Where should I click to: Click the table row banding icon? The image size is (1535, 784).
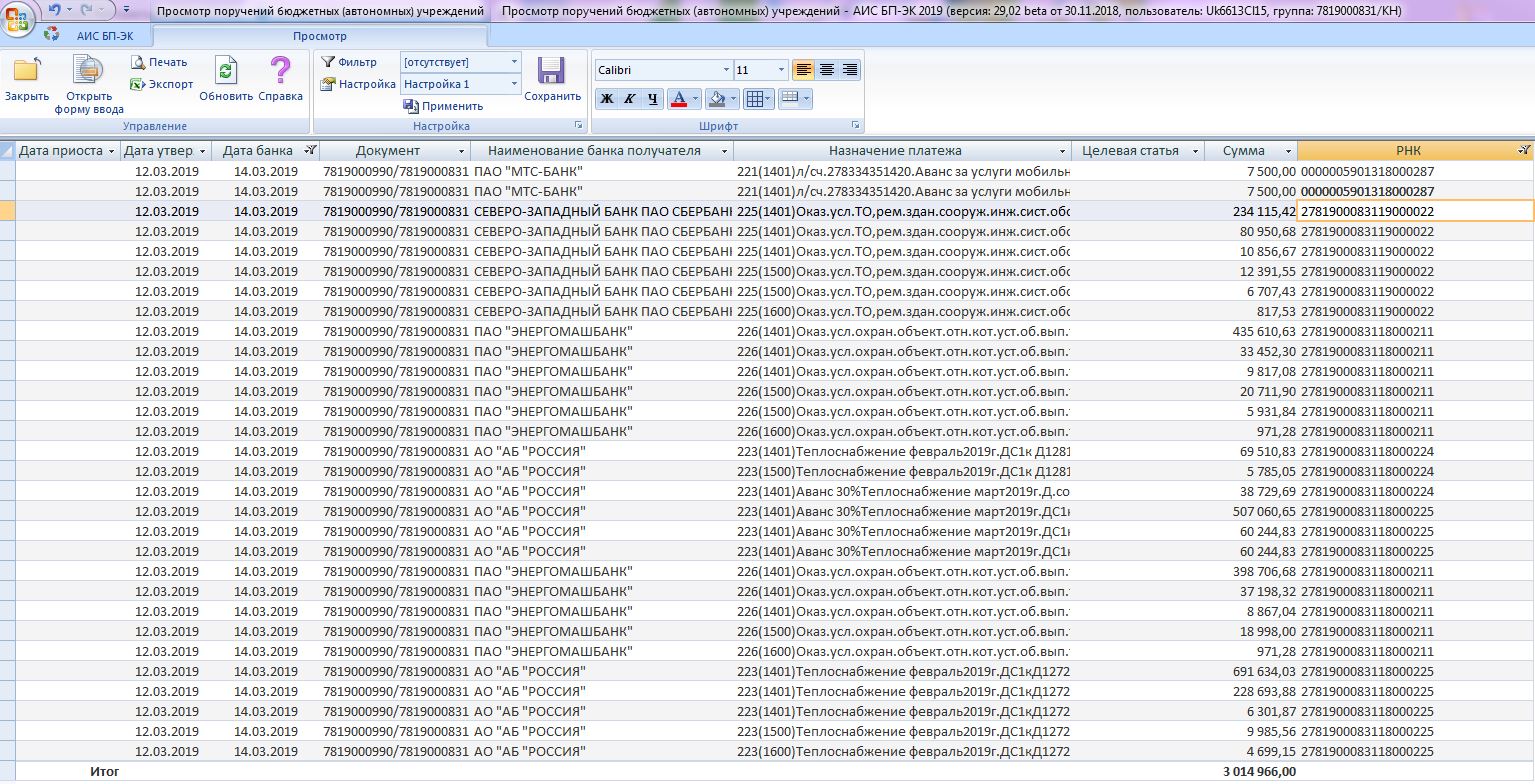789,99
